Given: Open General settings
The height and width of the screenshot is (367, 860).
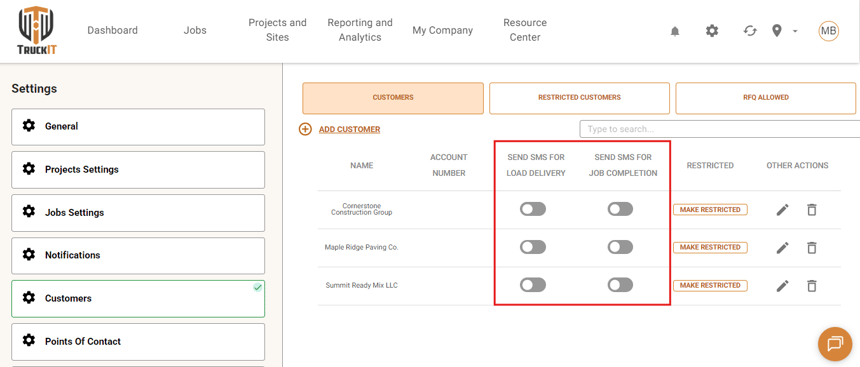Looking at the screenshot, I should (138, 127).
